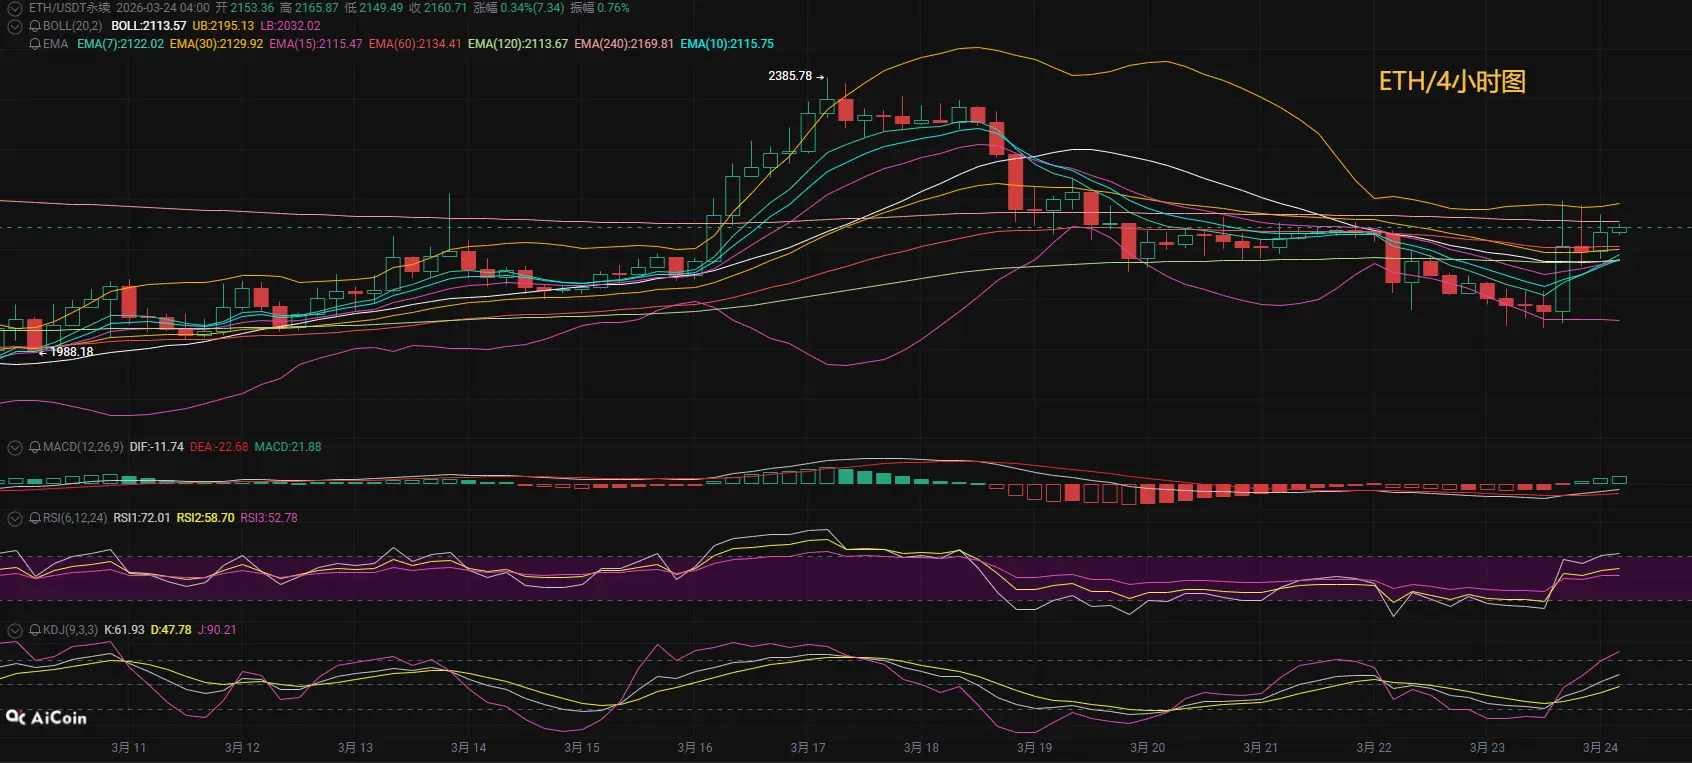The image size is (1692, 763).
Task: Click the EMA(7):2122.02 legend value
Action: [x=120, y=44]
